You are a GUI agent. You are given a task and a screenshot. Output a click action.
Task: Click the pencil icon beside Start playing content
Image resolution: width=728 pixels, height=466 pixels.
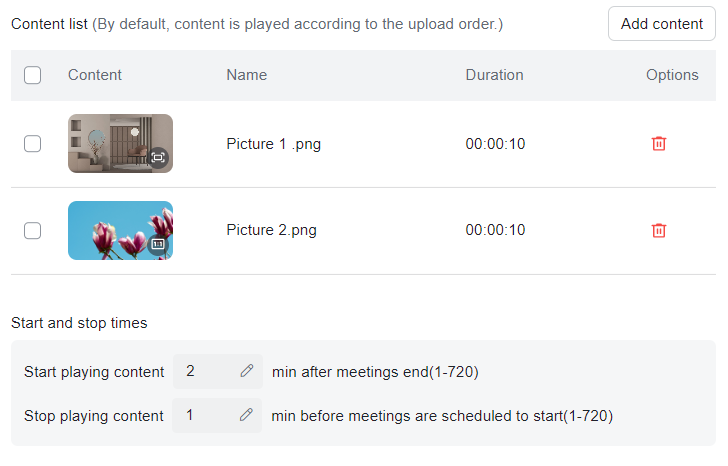pos(247,371)
